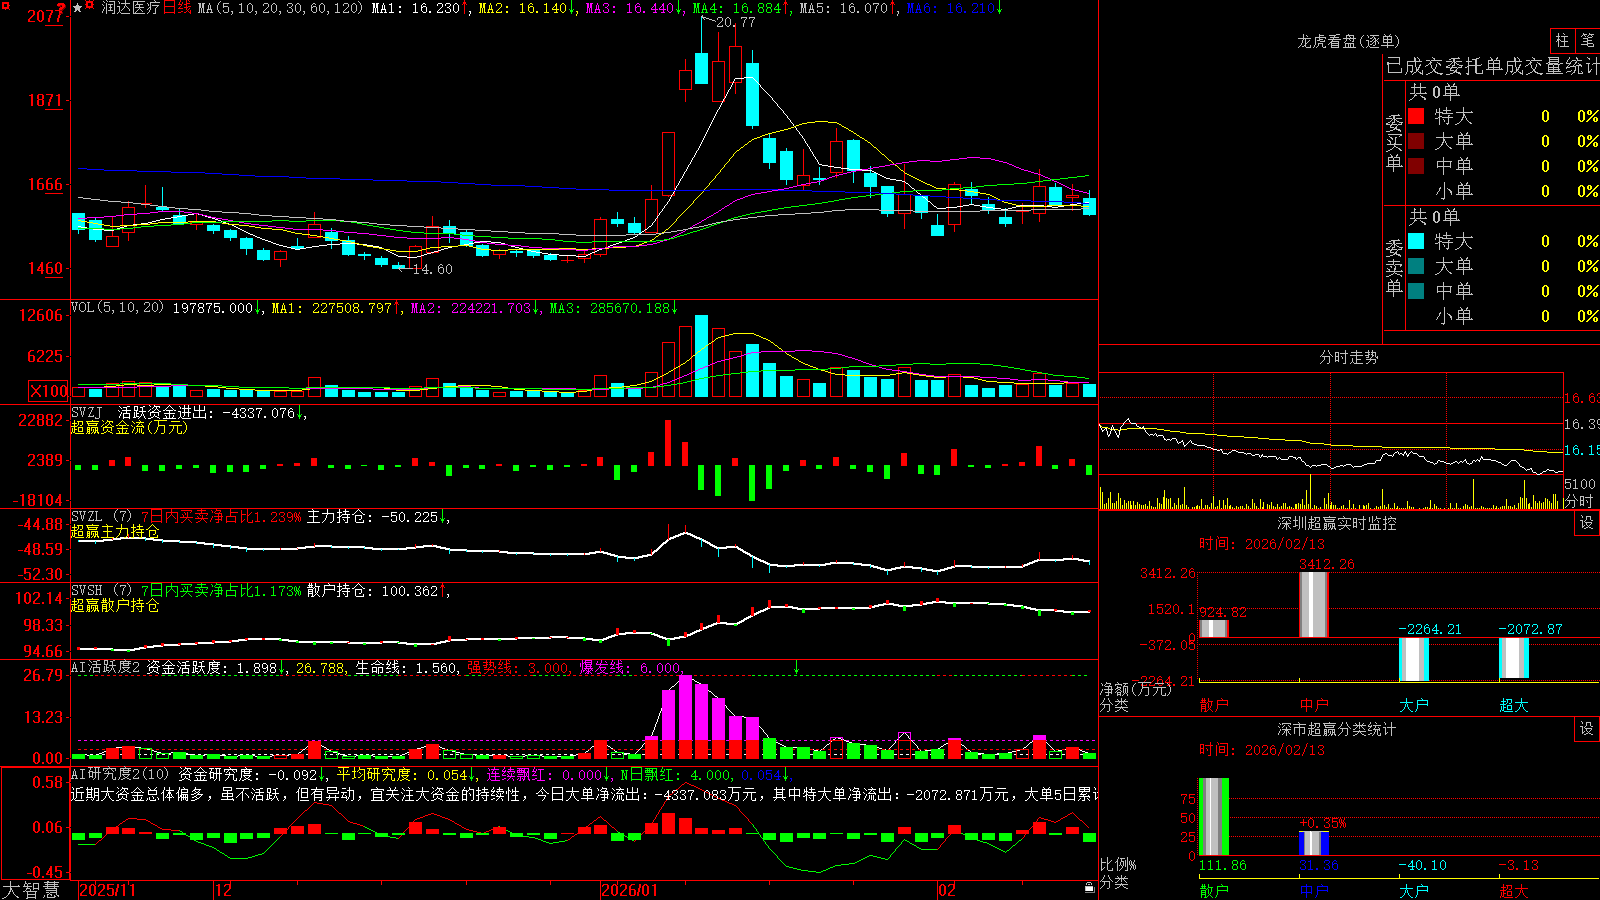Open settings 设 for 深市超赢分类统计
1600x900 pixels.
1587,729
